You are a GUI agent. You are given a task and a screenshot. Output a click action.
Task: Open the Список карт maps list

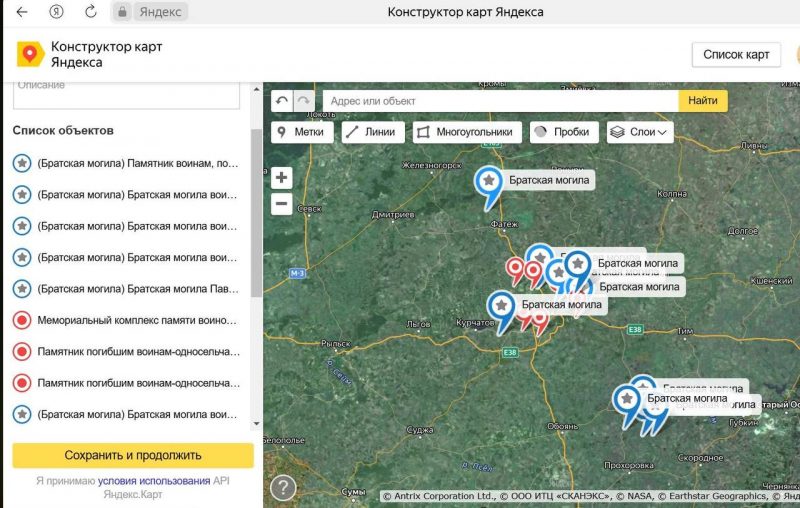pyautogui.click(x=736, y=54)
